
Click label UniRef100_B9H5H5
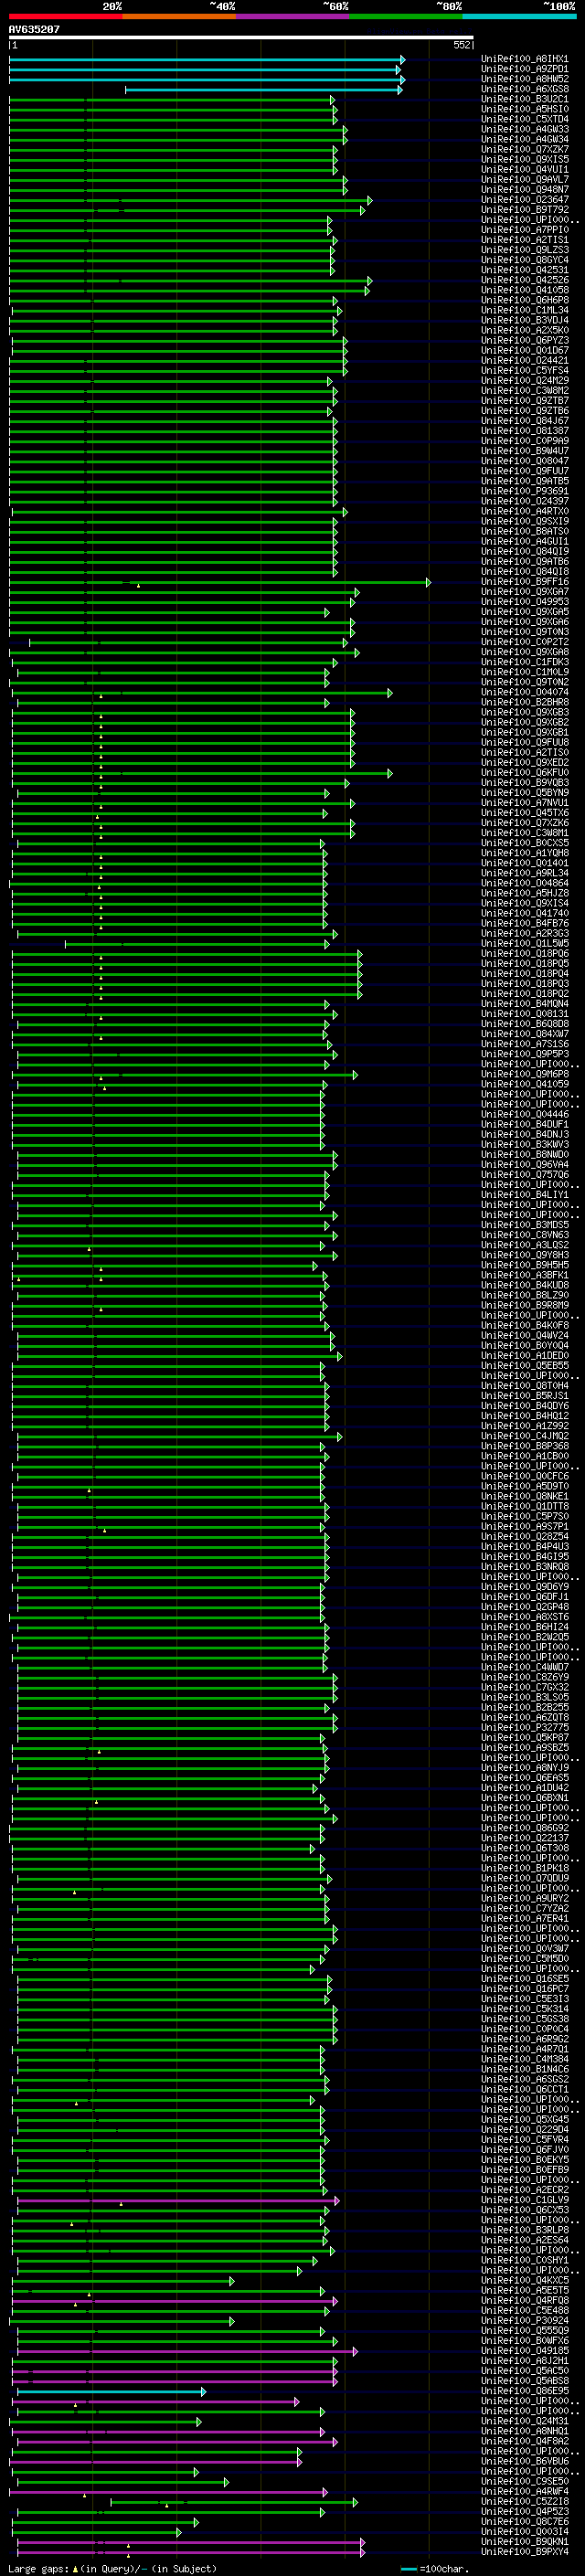pos(525,1265)
